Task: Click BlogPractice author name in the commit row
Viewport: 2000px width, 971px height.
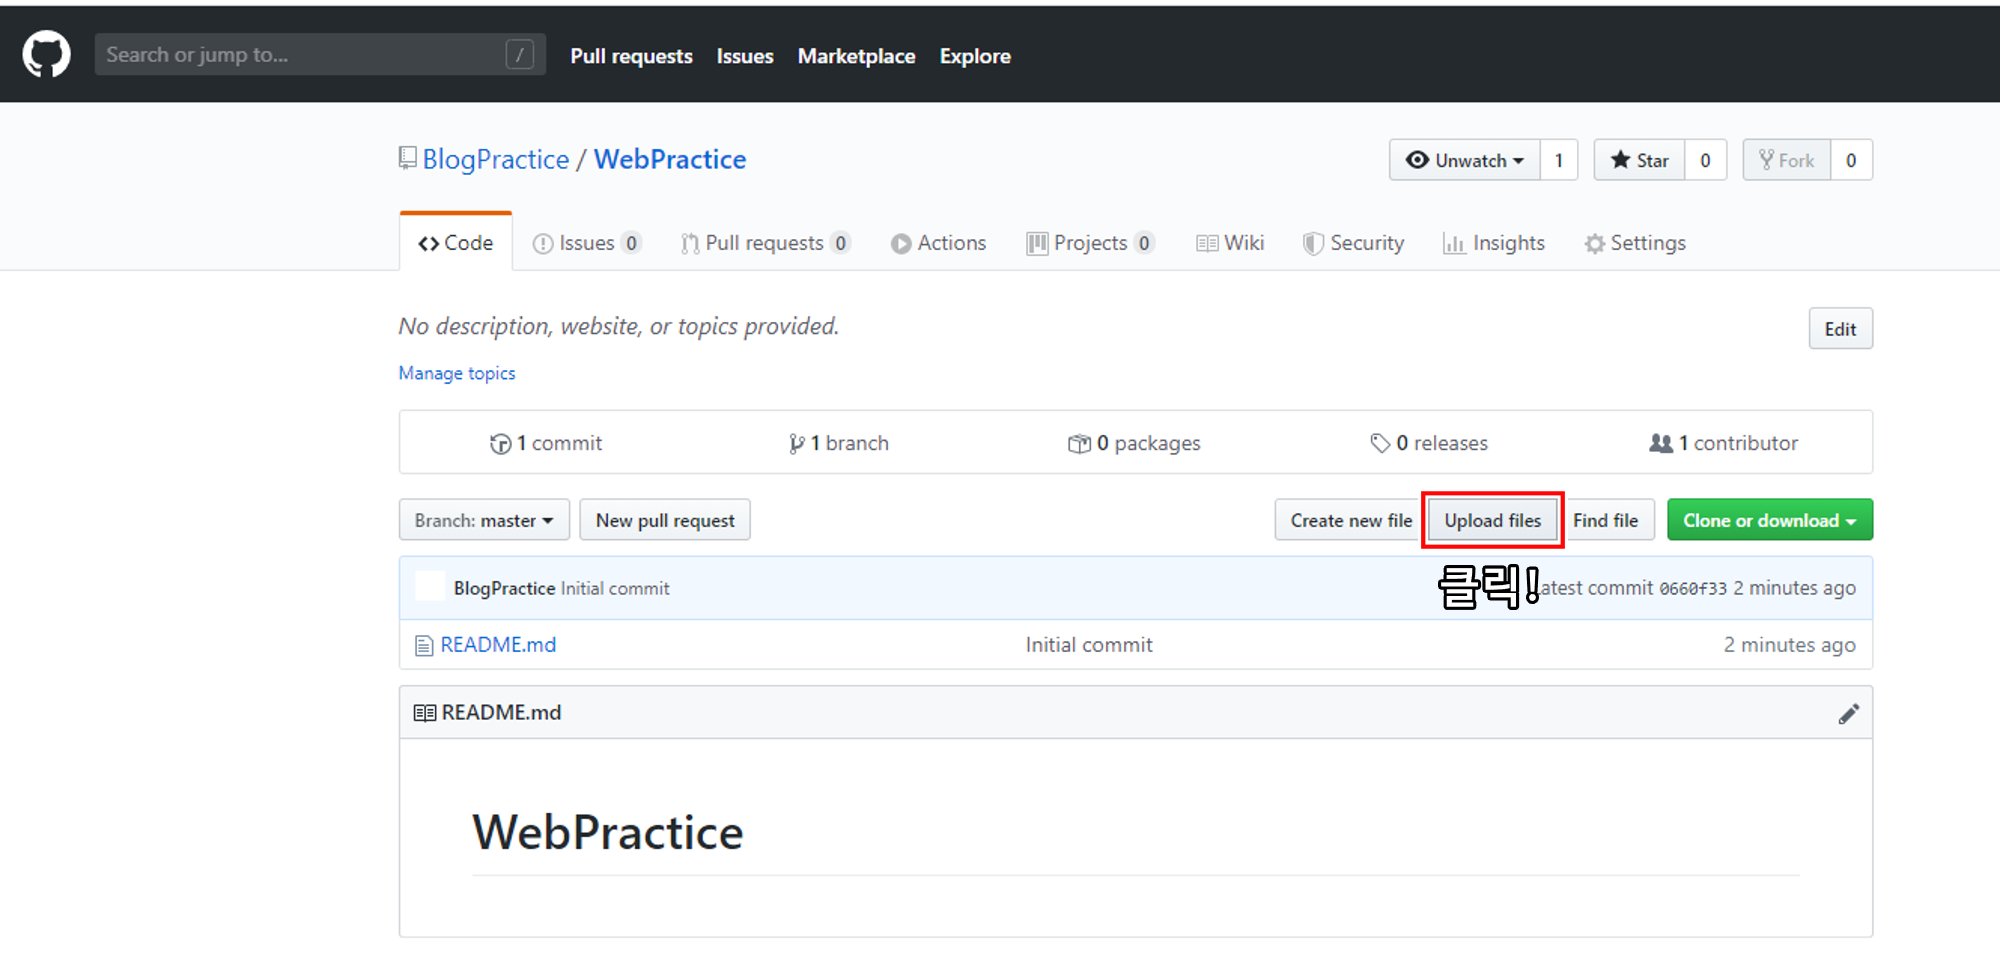Action: click(x=504, y=588)
